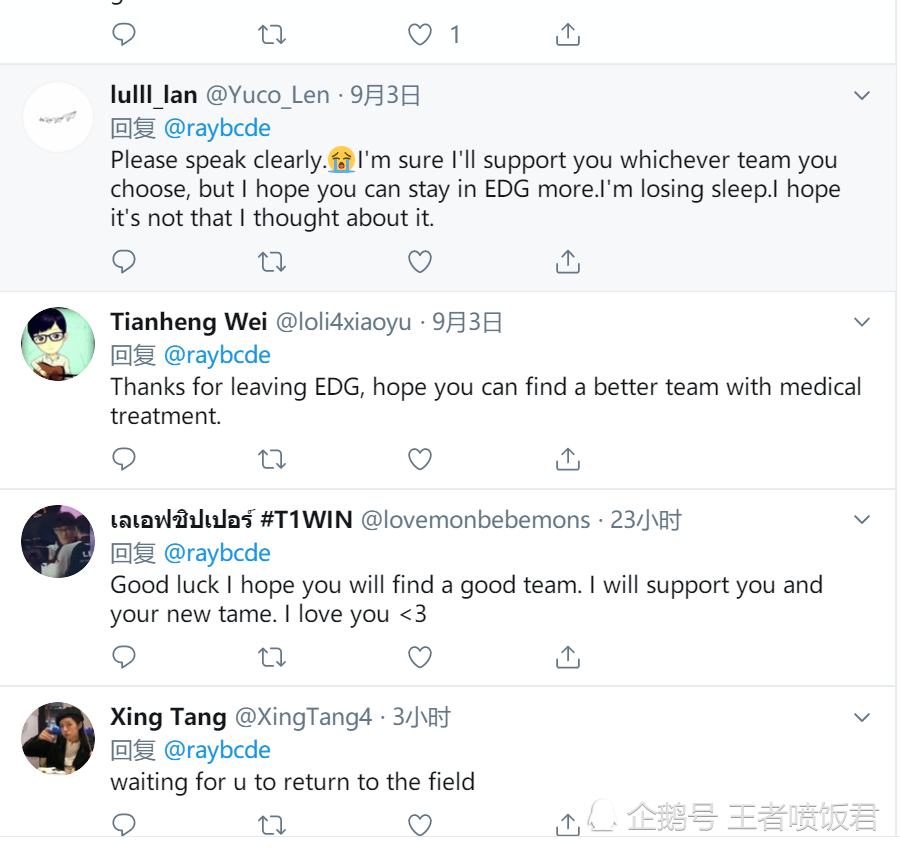
Task: Open the Tianheng Wei profile name
Action: click(x=189, y=322)
